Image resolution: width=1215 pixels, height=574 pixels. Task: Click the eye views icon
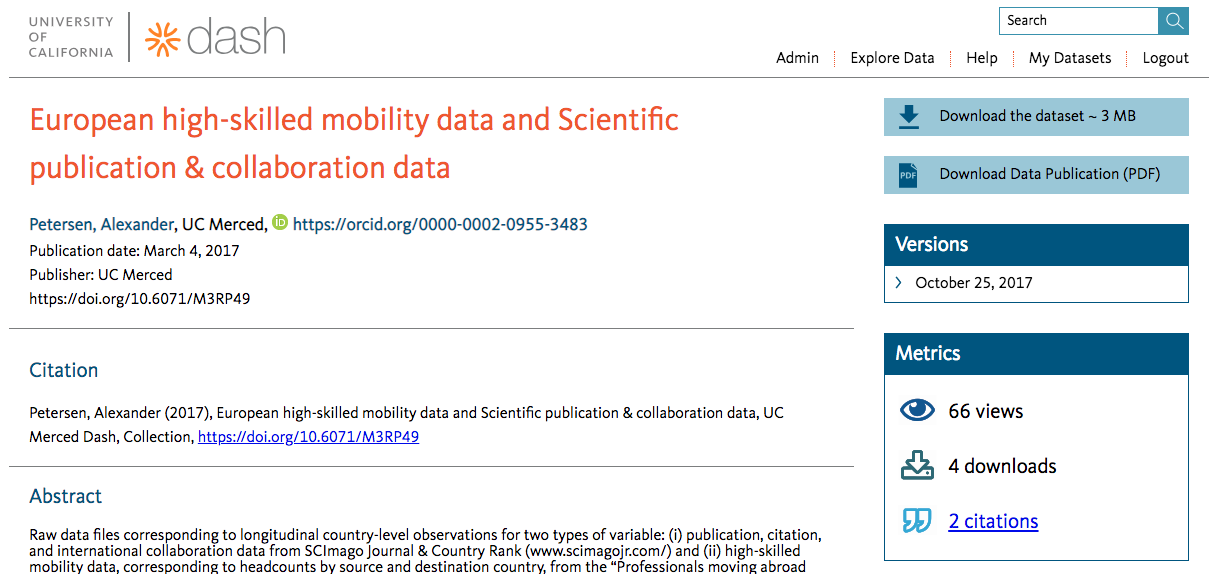917,410
